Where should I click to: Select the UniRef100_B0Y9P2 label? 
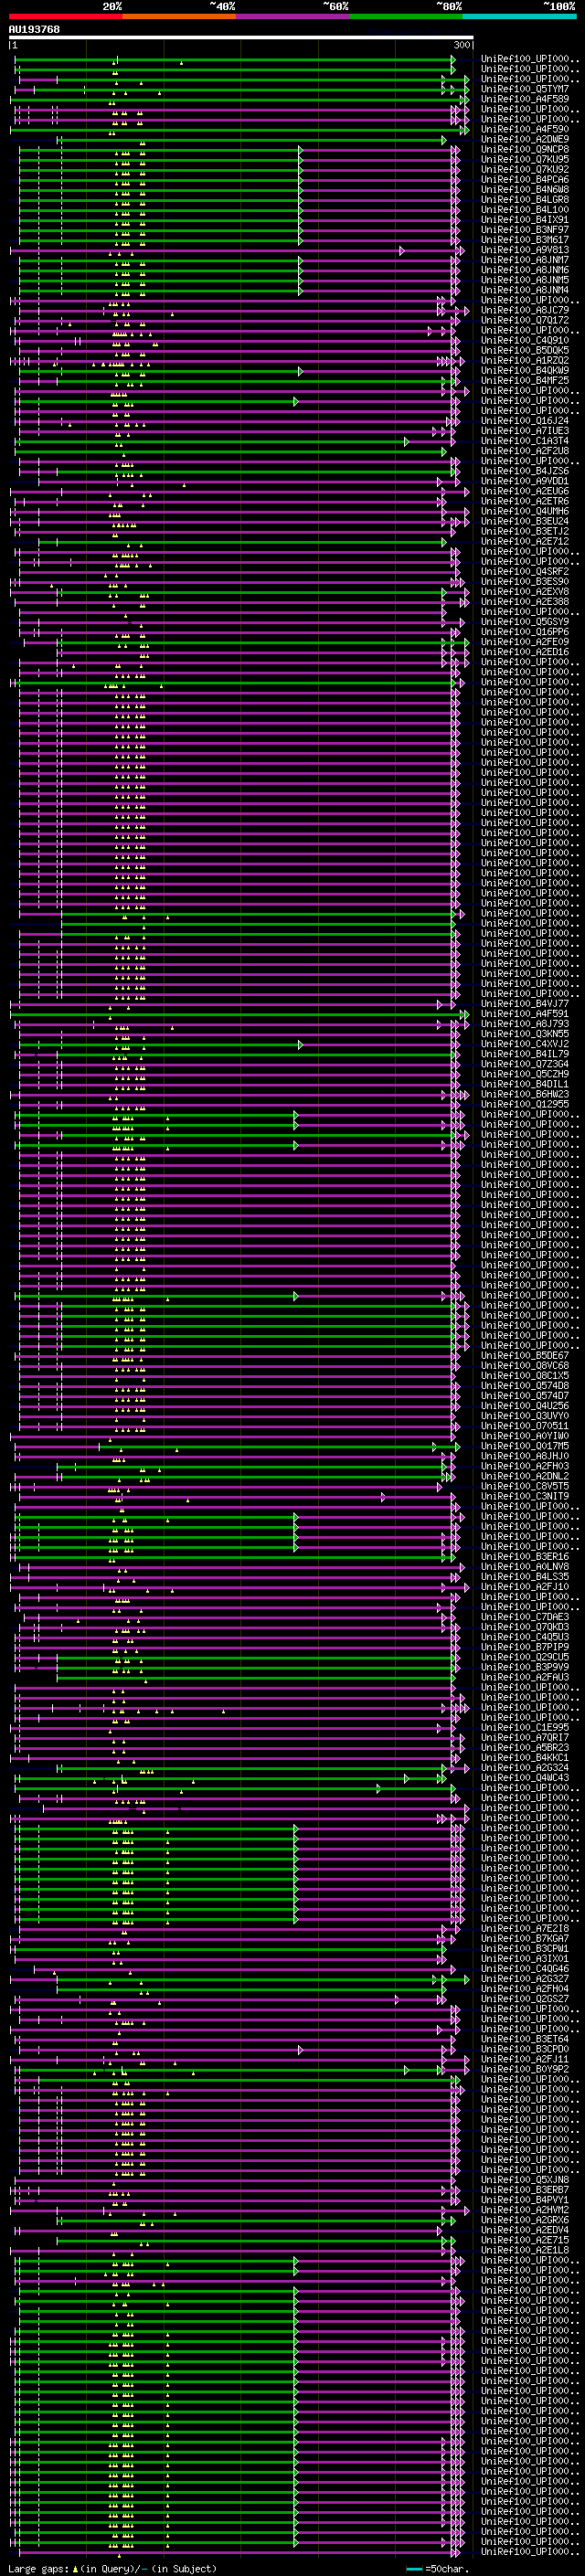click(x=525, y=2069)
